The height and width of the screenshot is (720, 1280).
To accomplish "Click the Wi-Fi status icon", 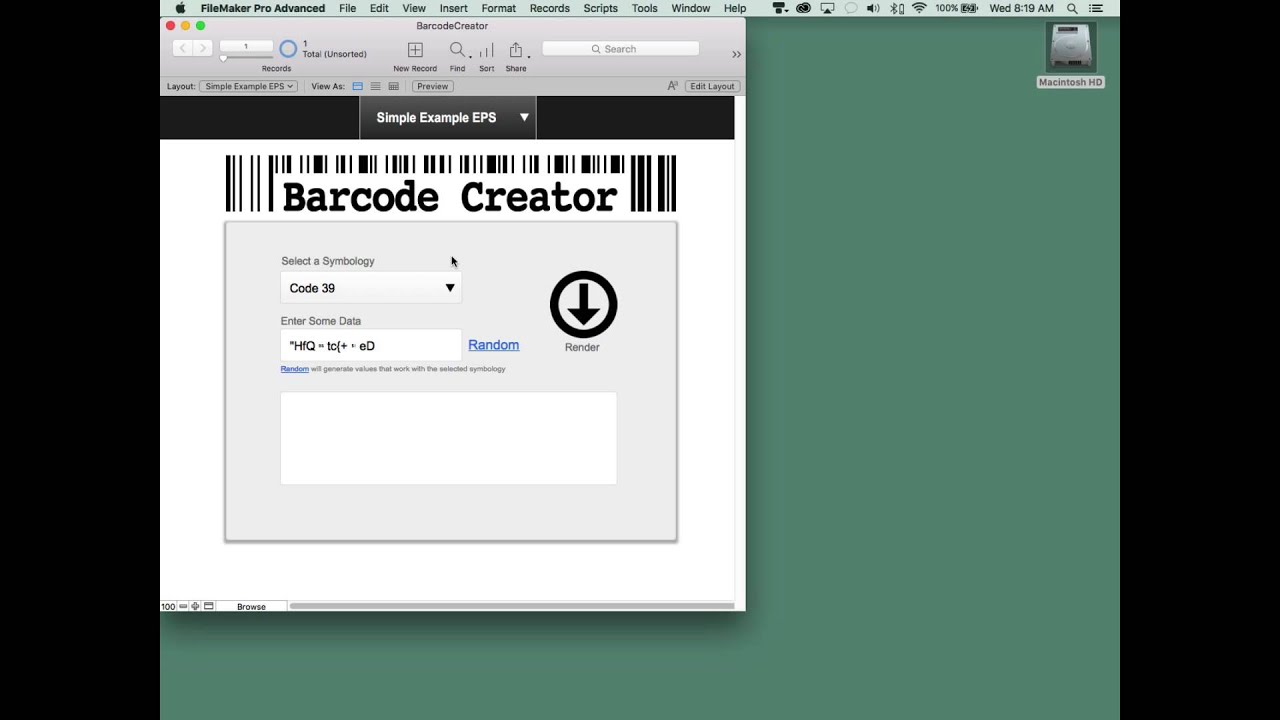I will (919, 8).
